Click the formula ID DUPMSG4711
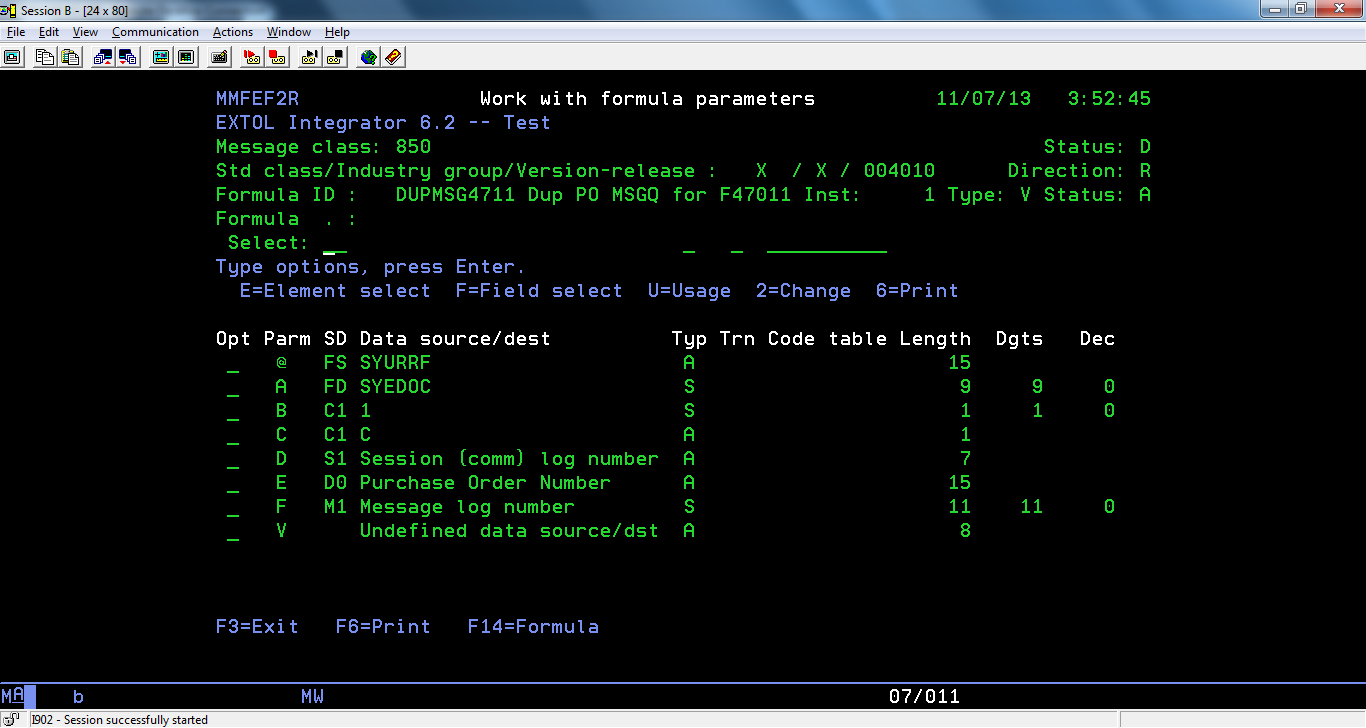 click(455, 195)
